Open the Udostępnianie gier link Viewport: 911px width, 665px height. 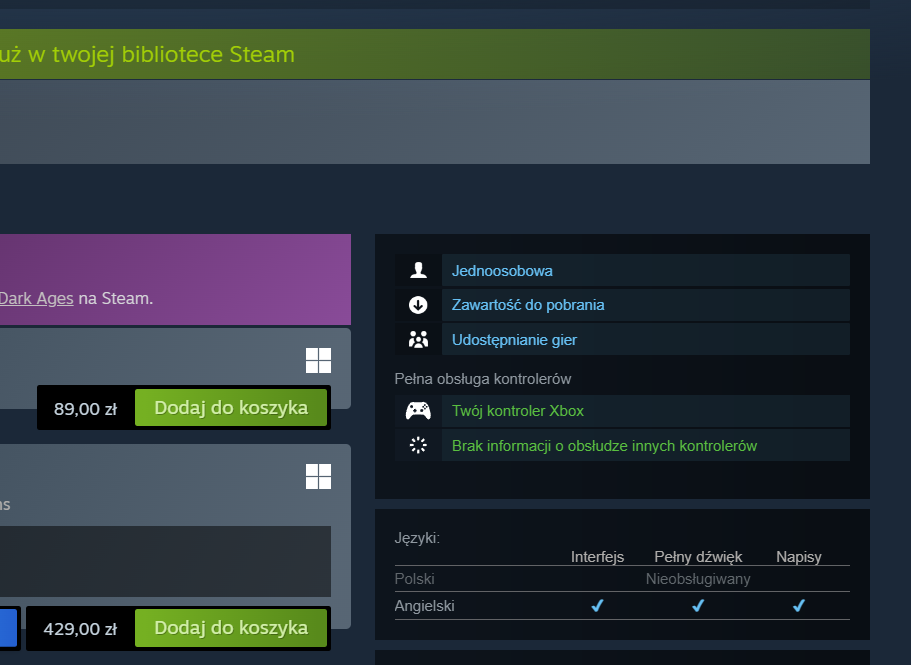pyautogui.click(x=514, y=340)
